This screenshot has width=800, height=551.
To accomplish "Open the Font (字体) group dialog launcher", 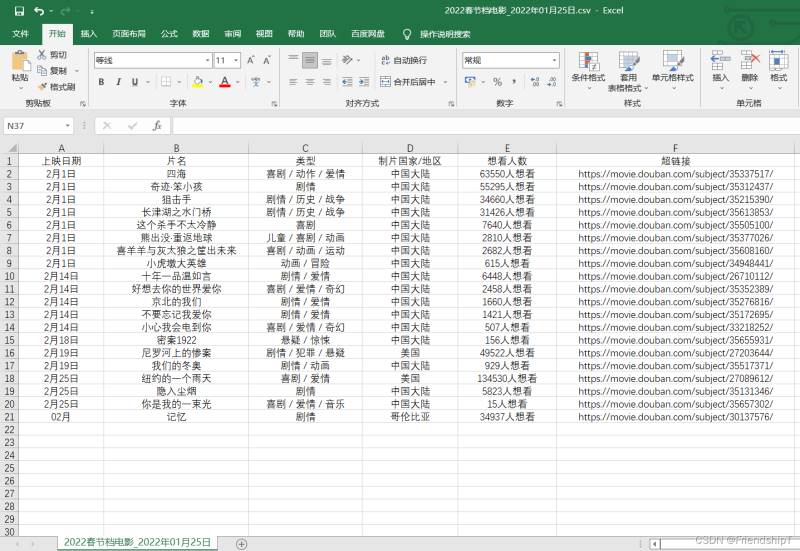I will (274, 104).
